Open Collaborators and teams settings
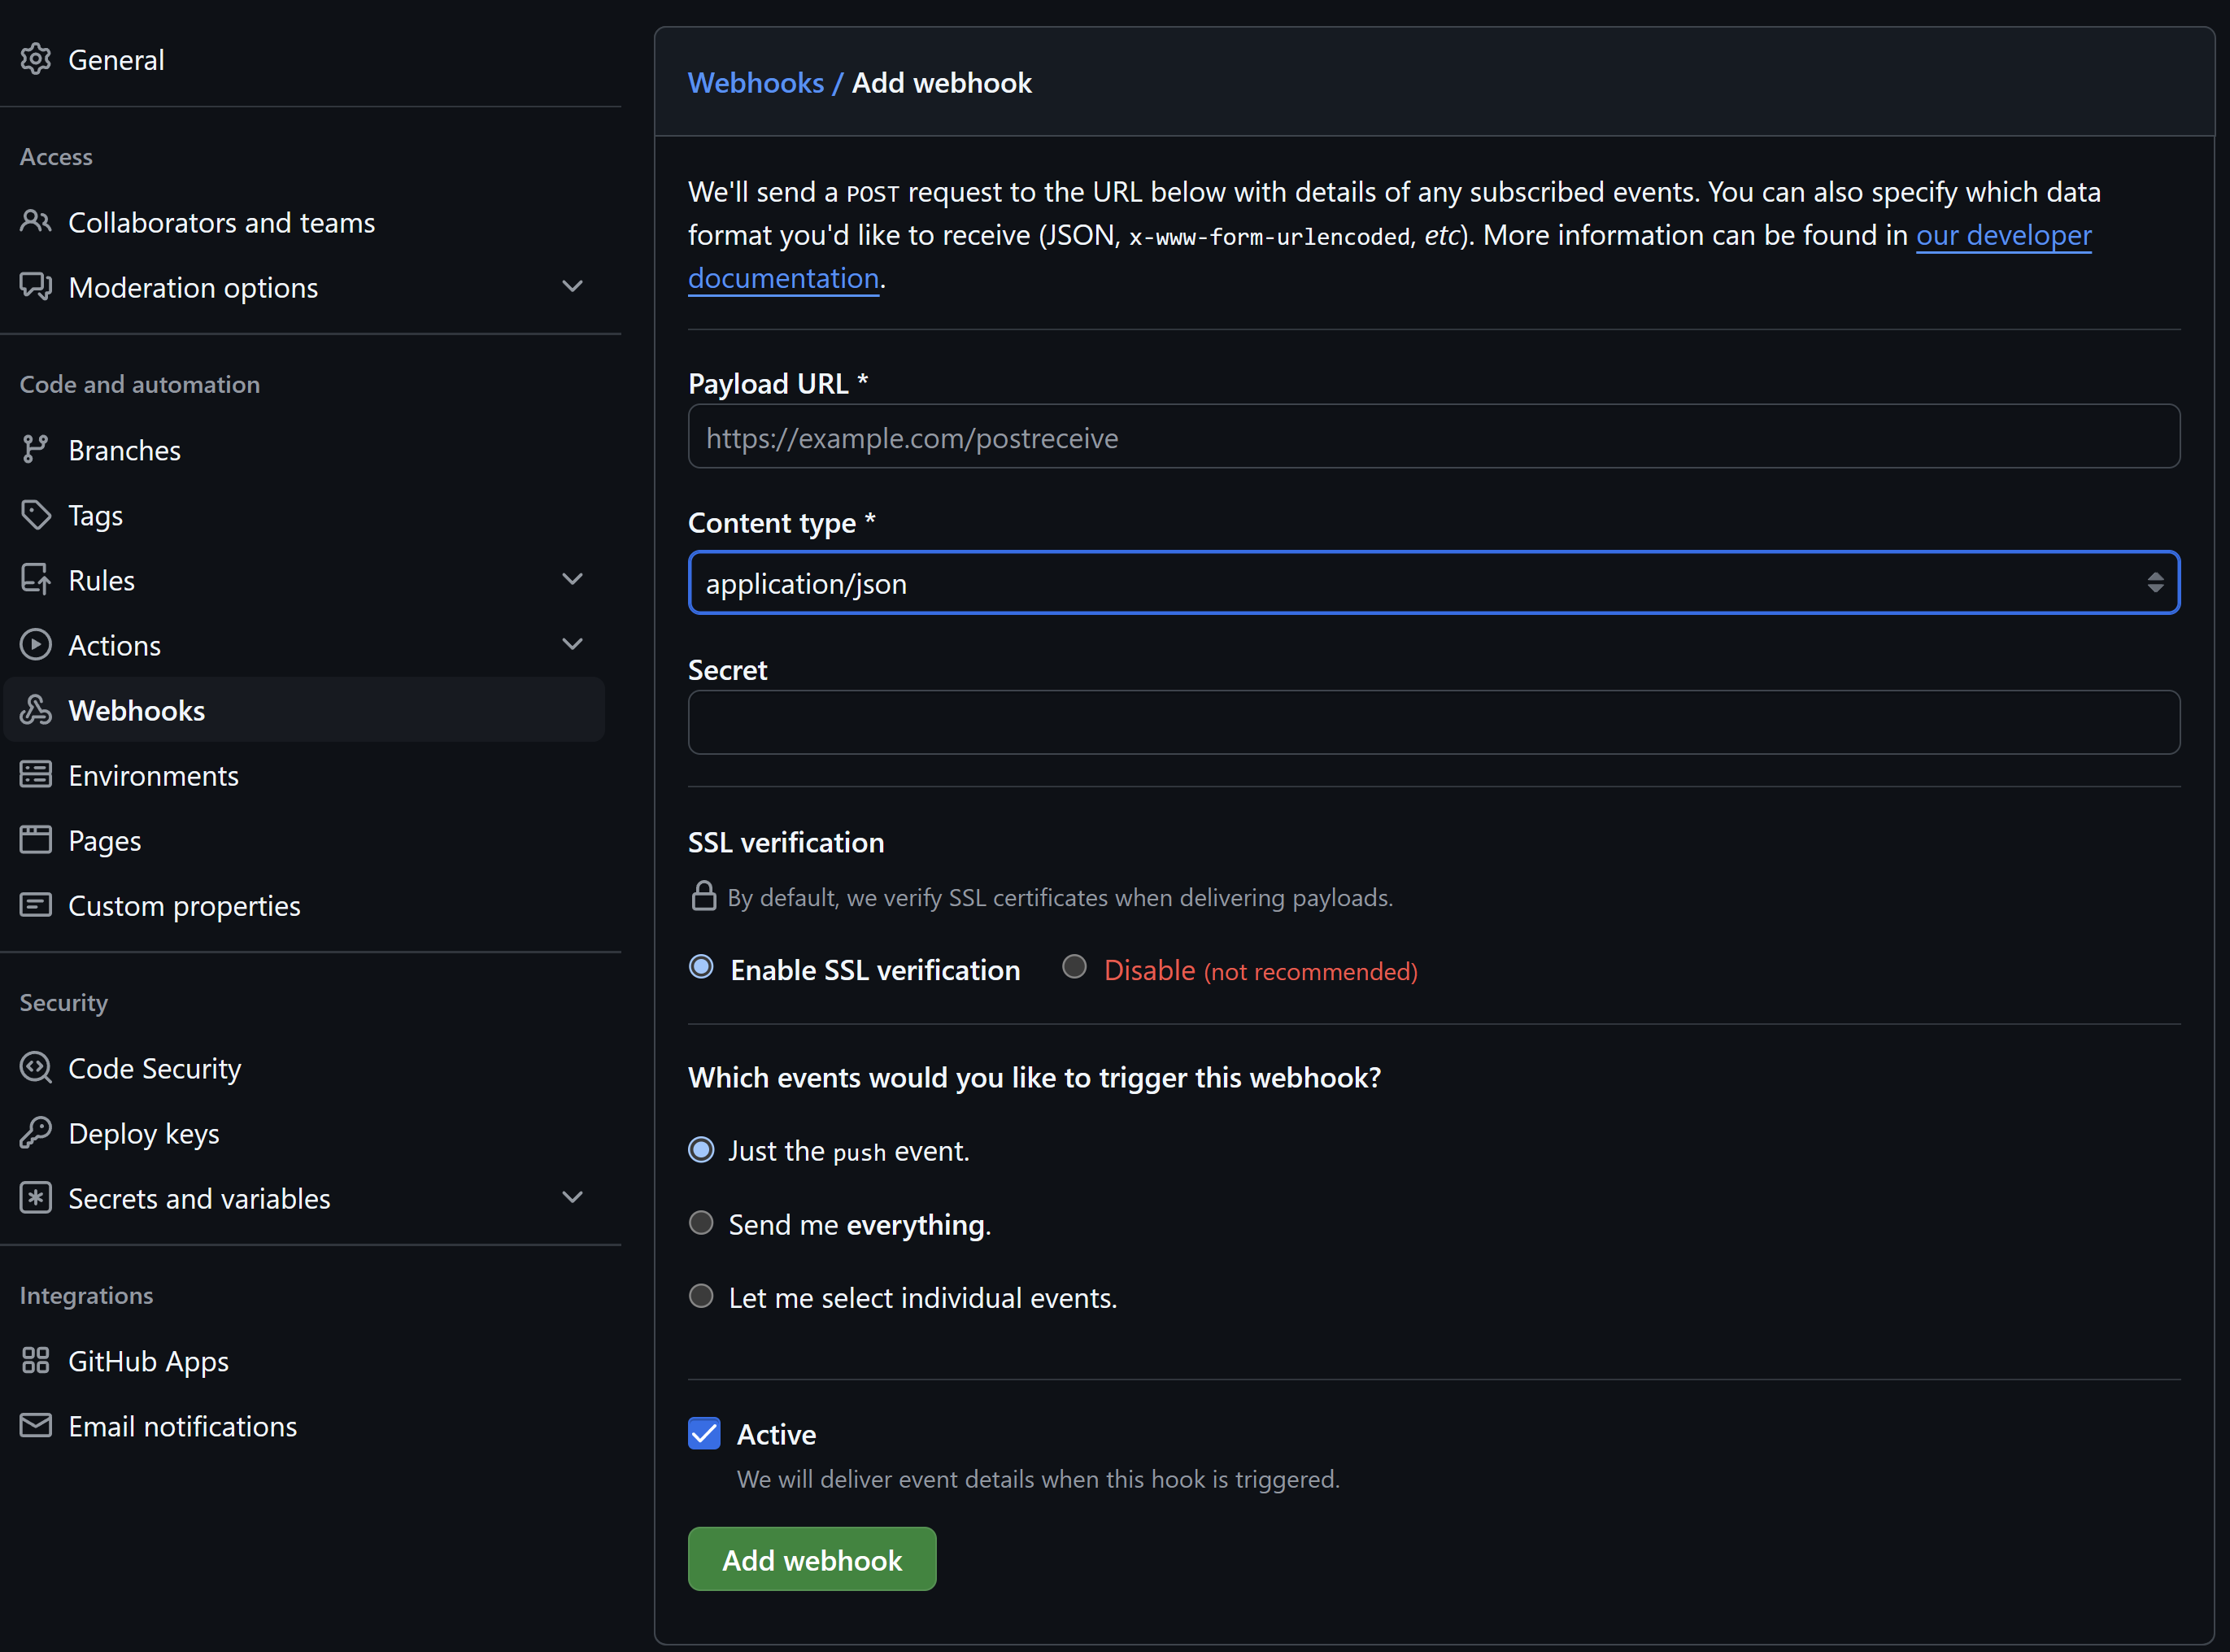This screenshot has width=2230, height=1652. tap(221, 223)
